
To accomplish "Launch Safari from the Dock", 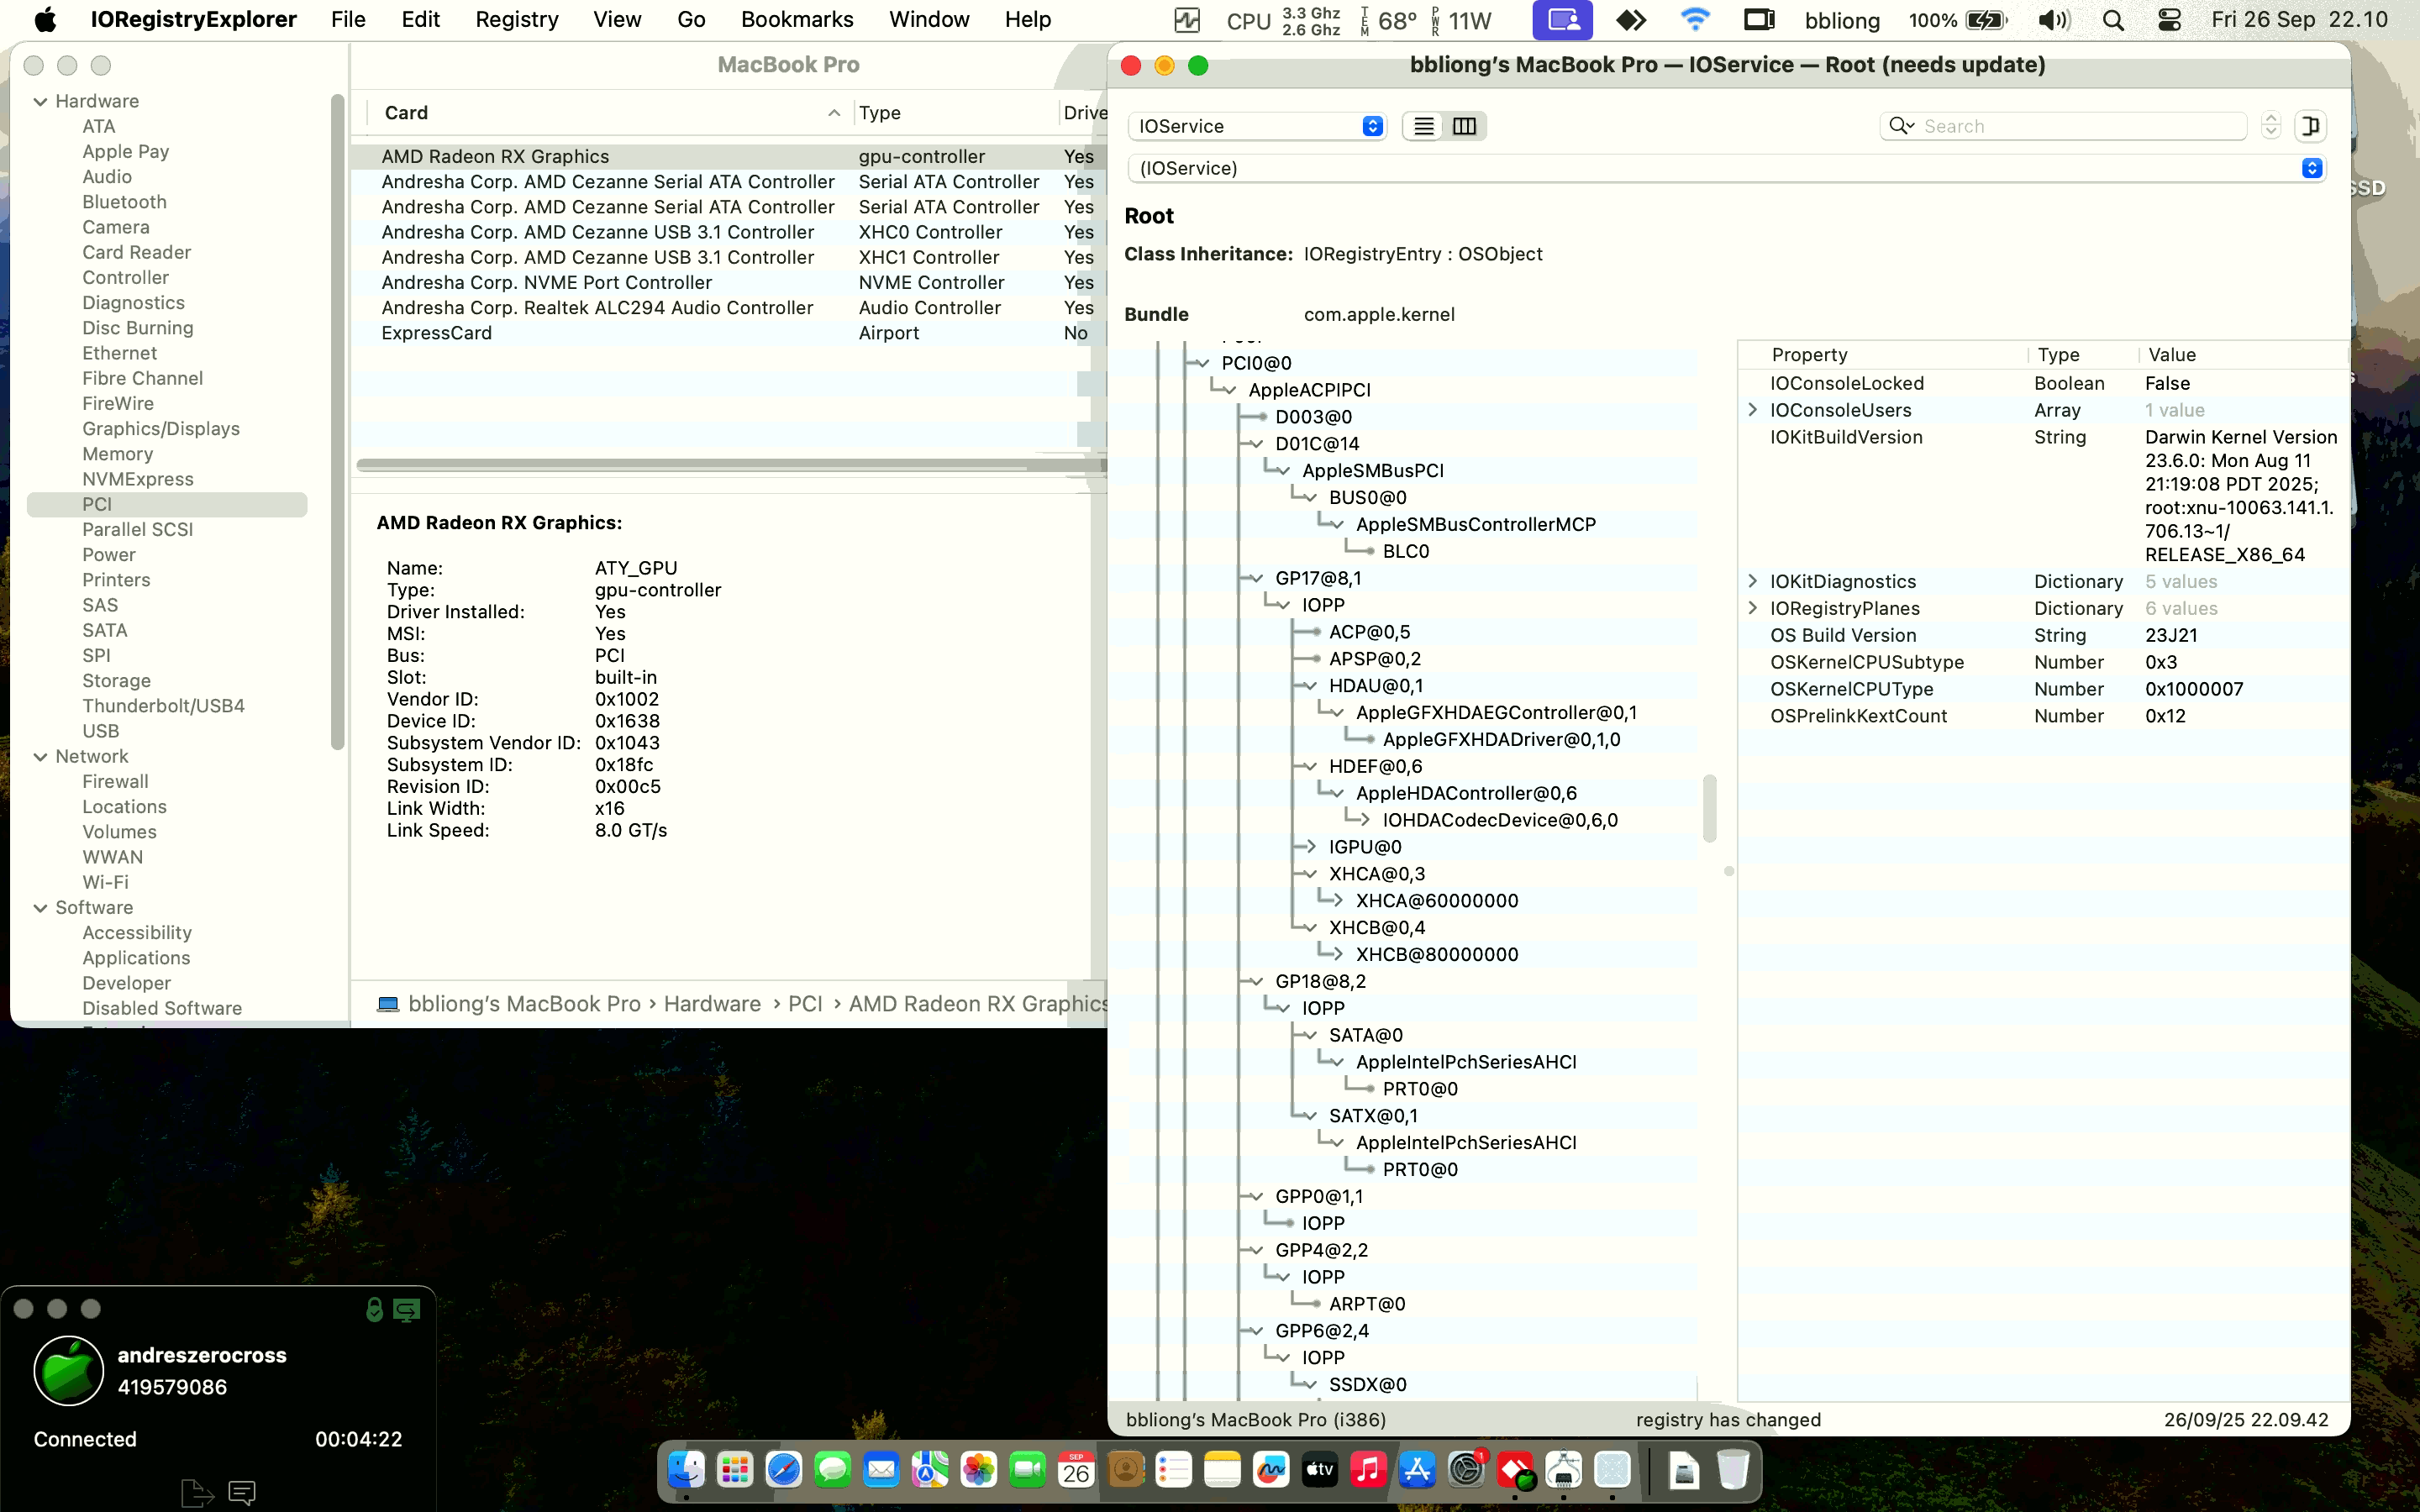I will click(783, 1470).
